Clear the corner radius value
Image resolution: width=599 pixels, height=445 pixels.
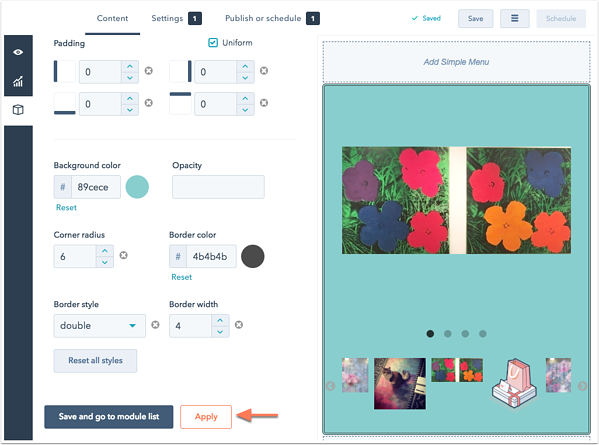(x=123, y=255)
